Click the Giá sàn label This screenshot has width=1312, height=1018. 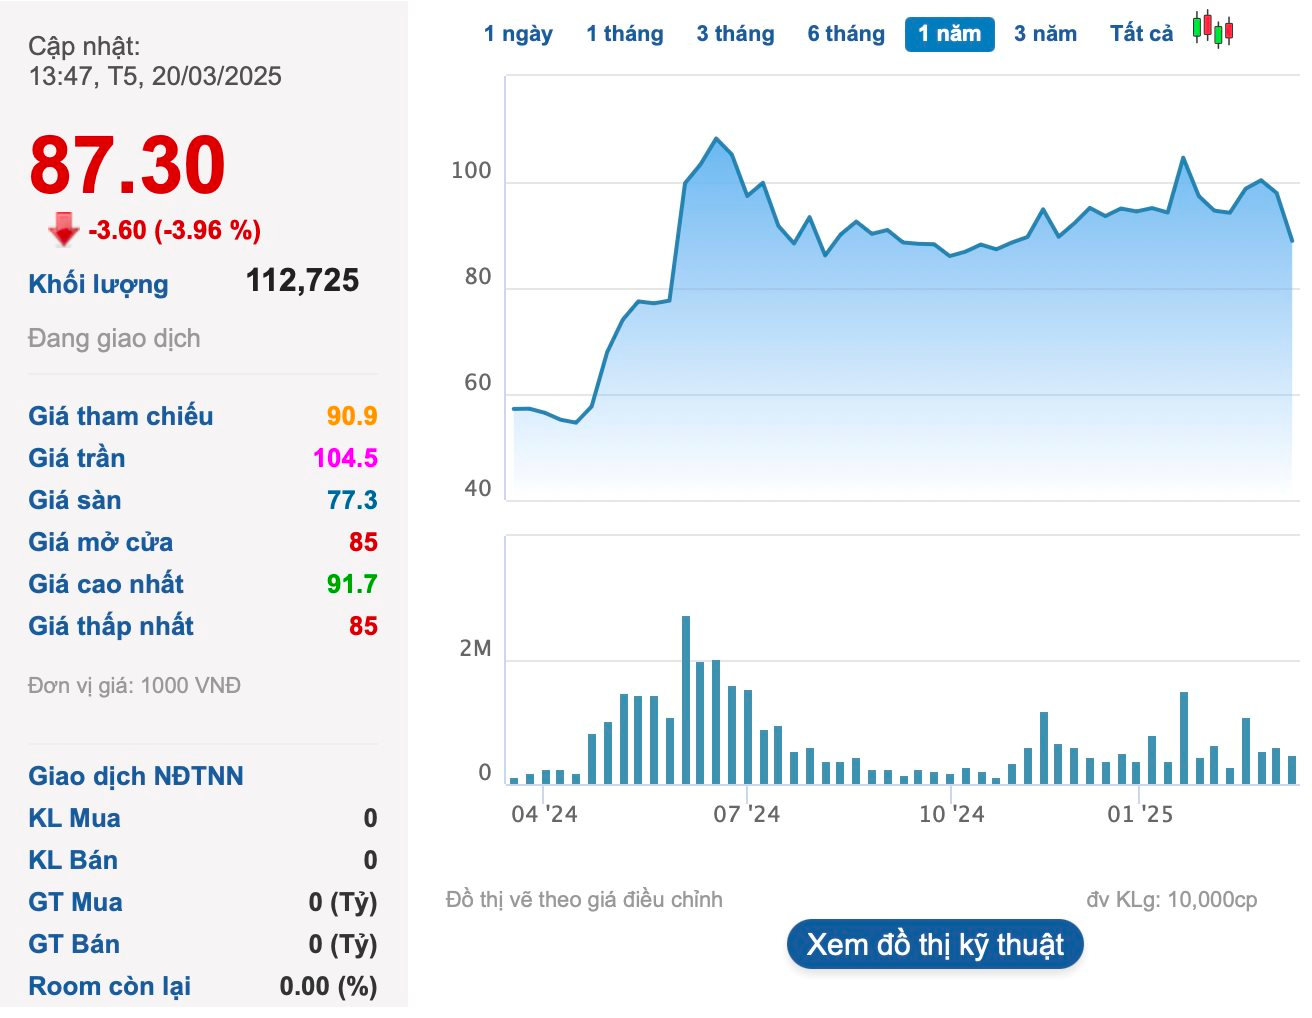[75, 500]
